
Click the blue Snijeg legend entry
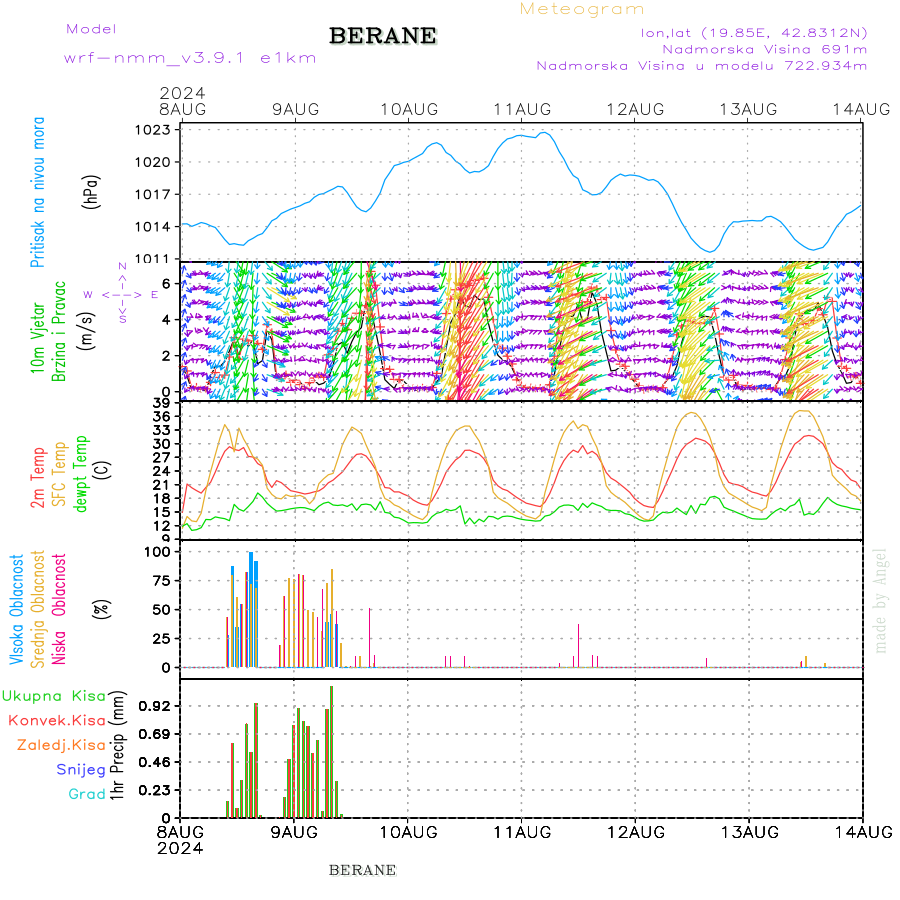(x=81, y=770)
